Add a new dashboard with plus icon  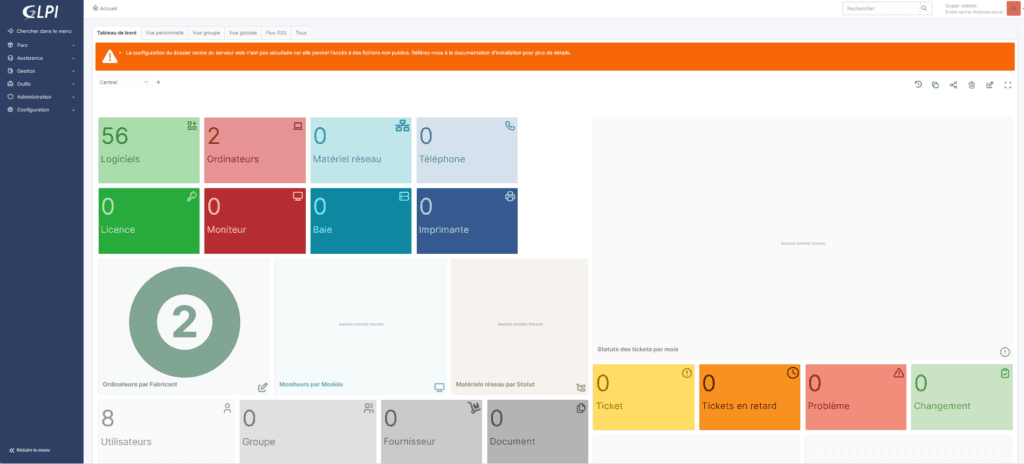[159, 82]
